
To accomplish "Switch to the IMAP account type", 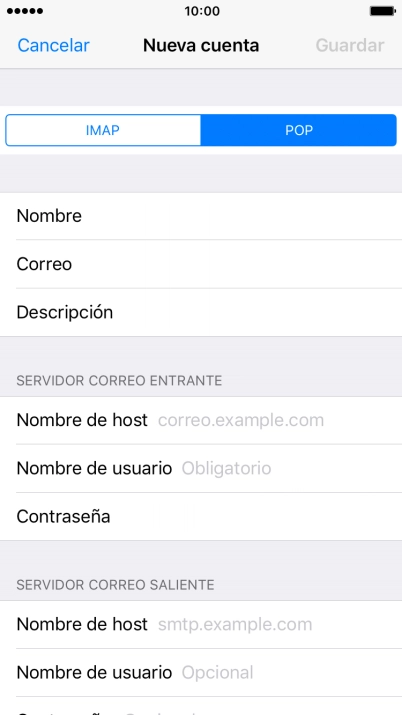I will pyautogui.click(x=103, y=130).
